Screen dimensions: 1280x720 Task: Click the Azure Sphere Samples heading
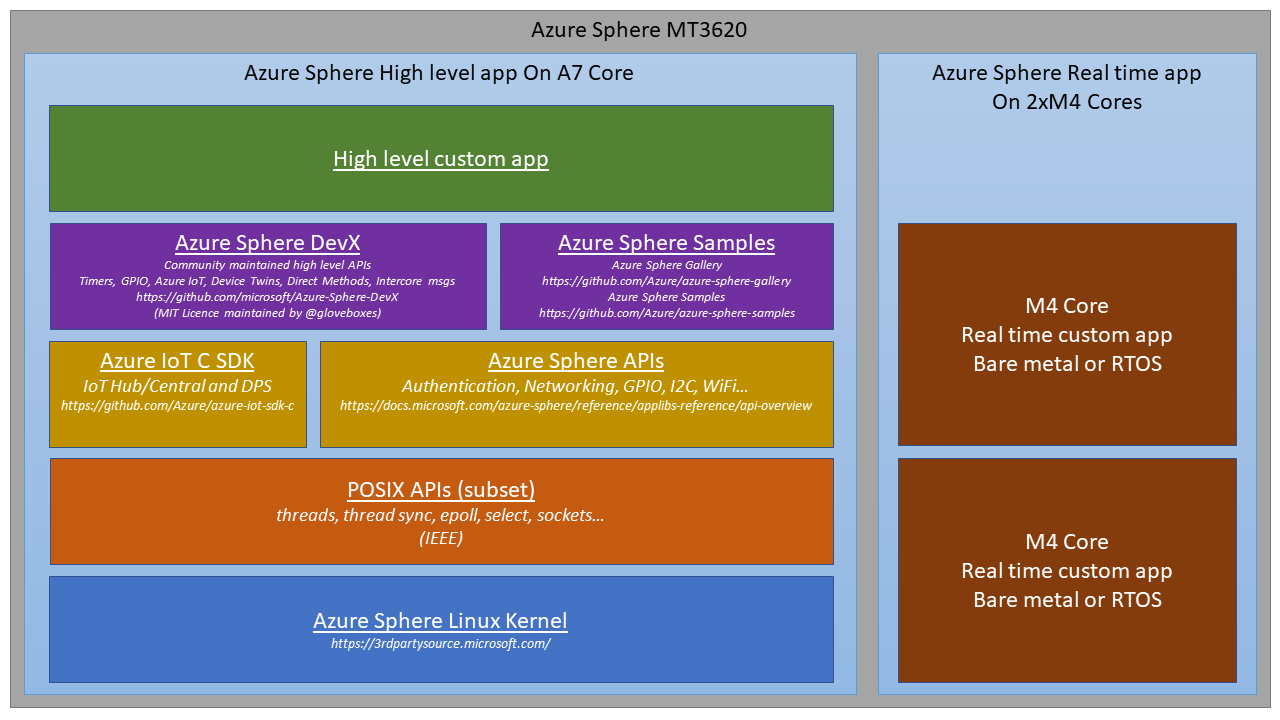[666, 242]
